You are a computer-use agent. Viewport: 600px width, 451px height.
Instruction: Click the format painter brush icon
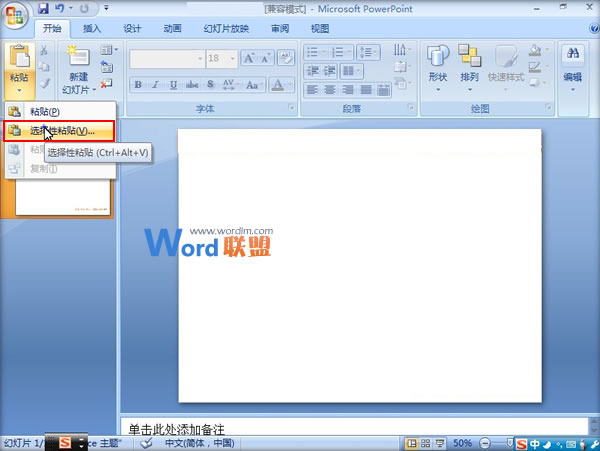[44, 82]
